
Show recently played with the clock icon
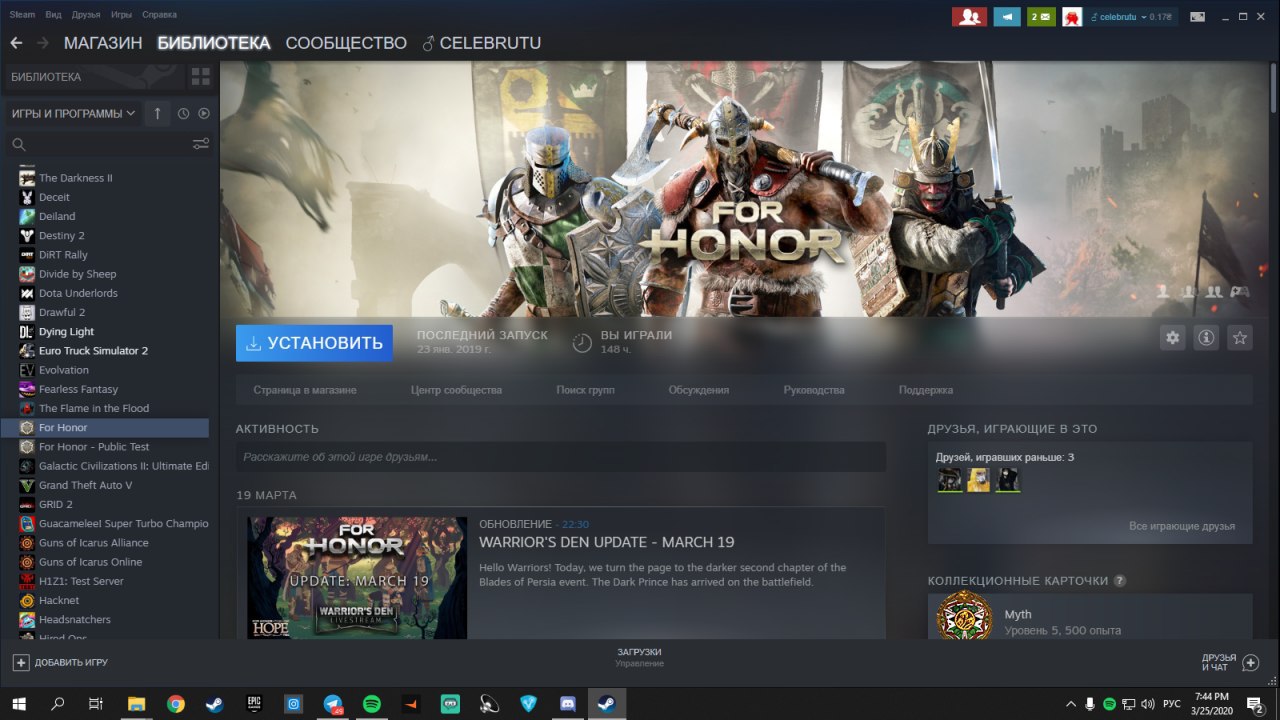pyautogui.click(x=184, y=114)
